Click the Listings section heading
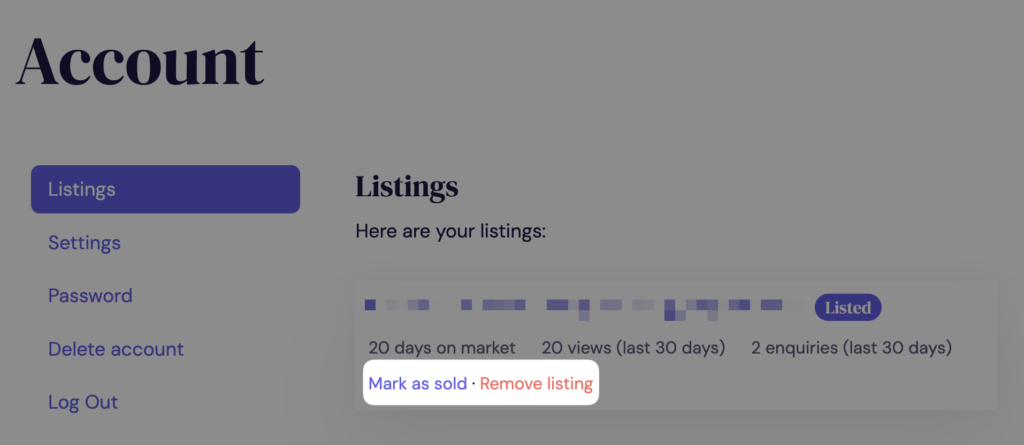 tap(406, 187)
